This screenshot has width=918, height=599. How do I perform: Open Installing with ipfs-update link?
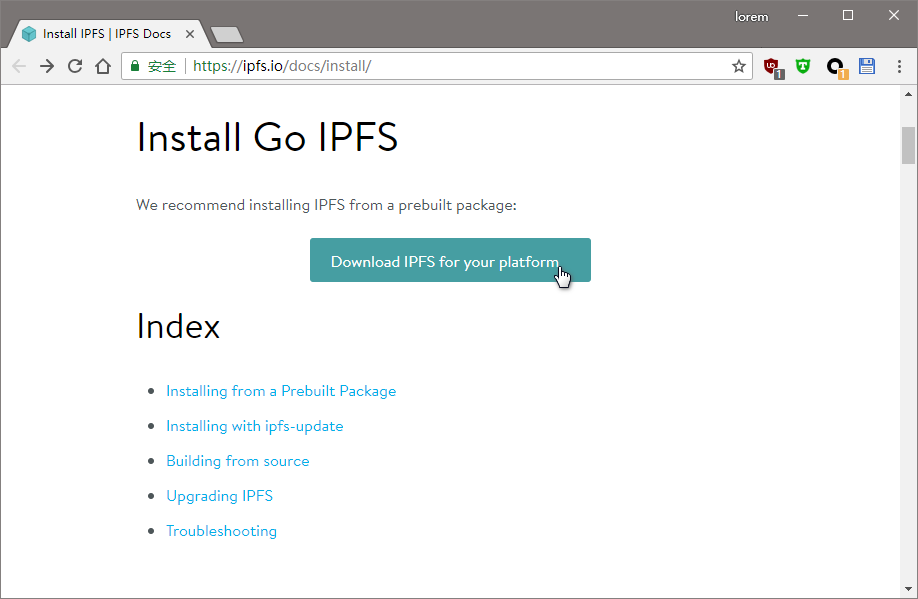click(x=255, y=426)
